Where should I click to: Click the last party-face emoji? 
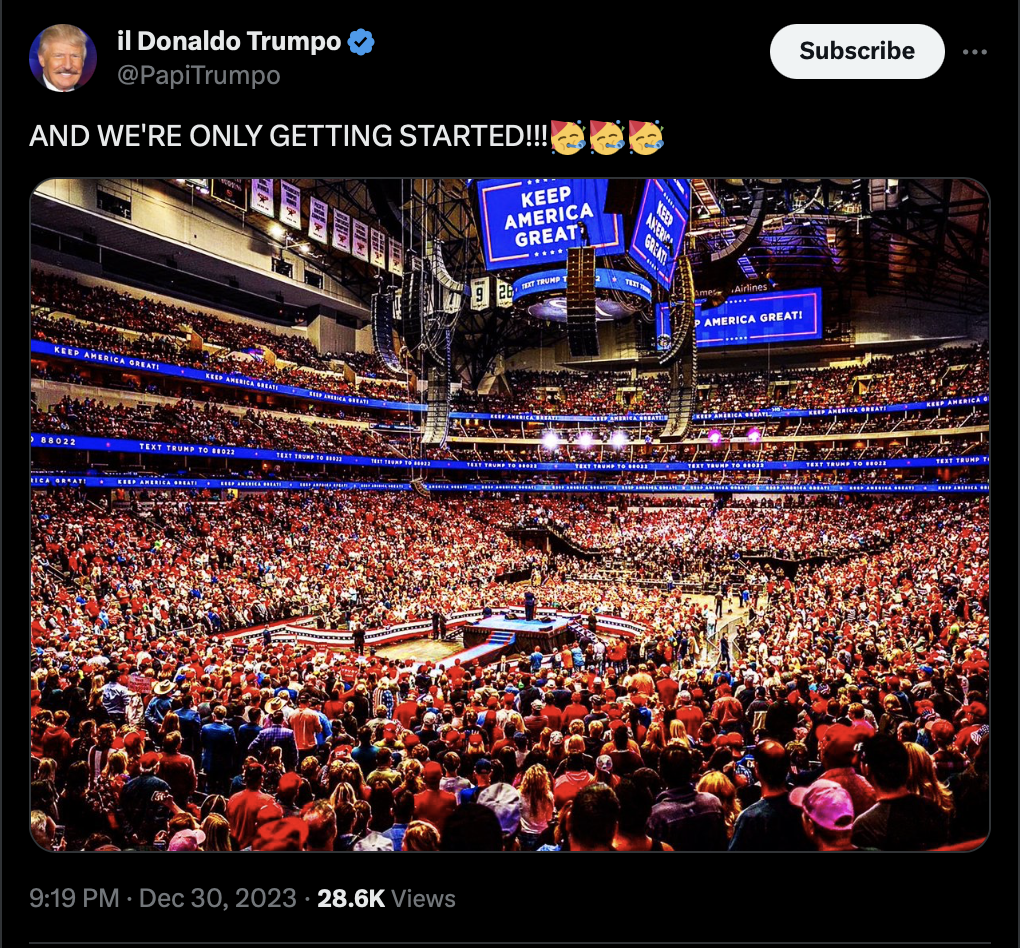tap(646, 137)
